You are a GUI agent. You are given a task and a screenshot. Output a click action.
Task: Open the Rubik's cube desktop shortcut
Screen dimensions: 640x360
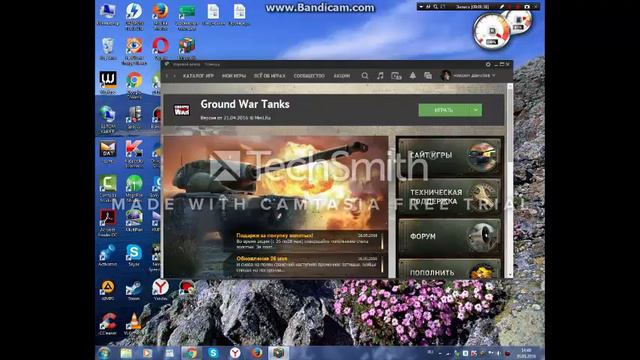(x=187, y=49)
